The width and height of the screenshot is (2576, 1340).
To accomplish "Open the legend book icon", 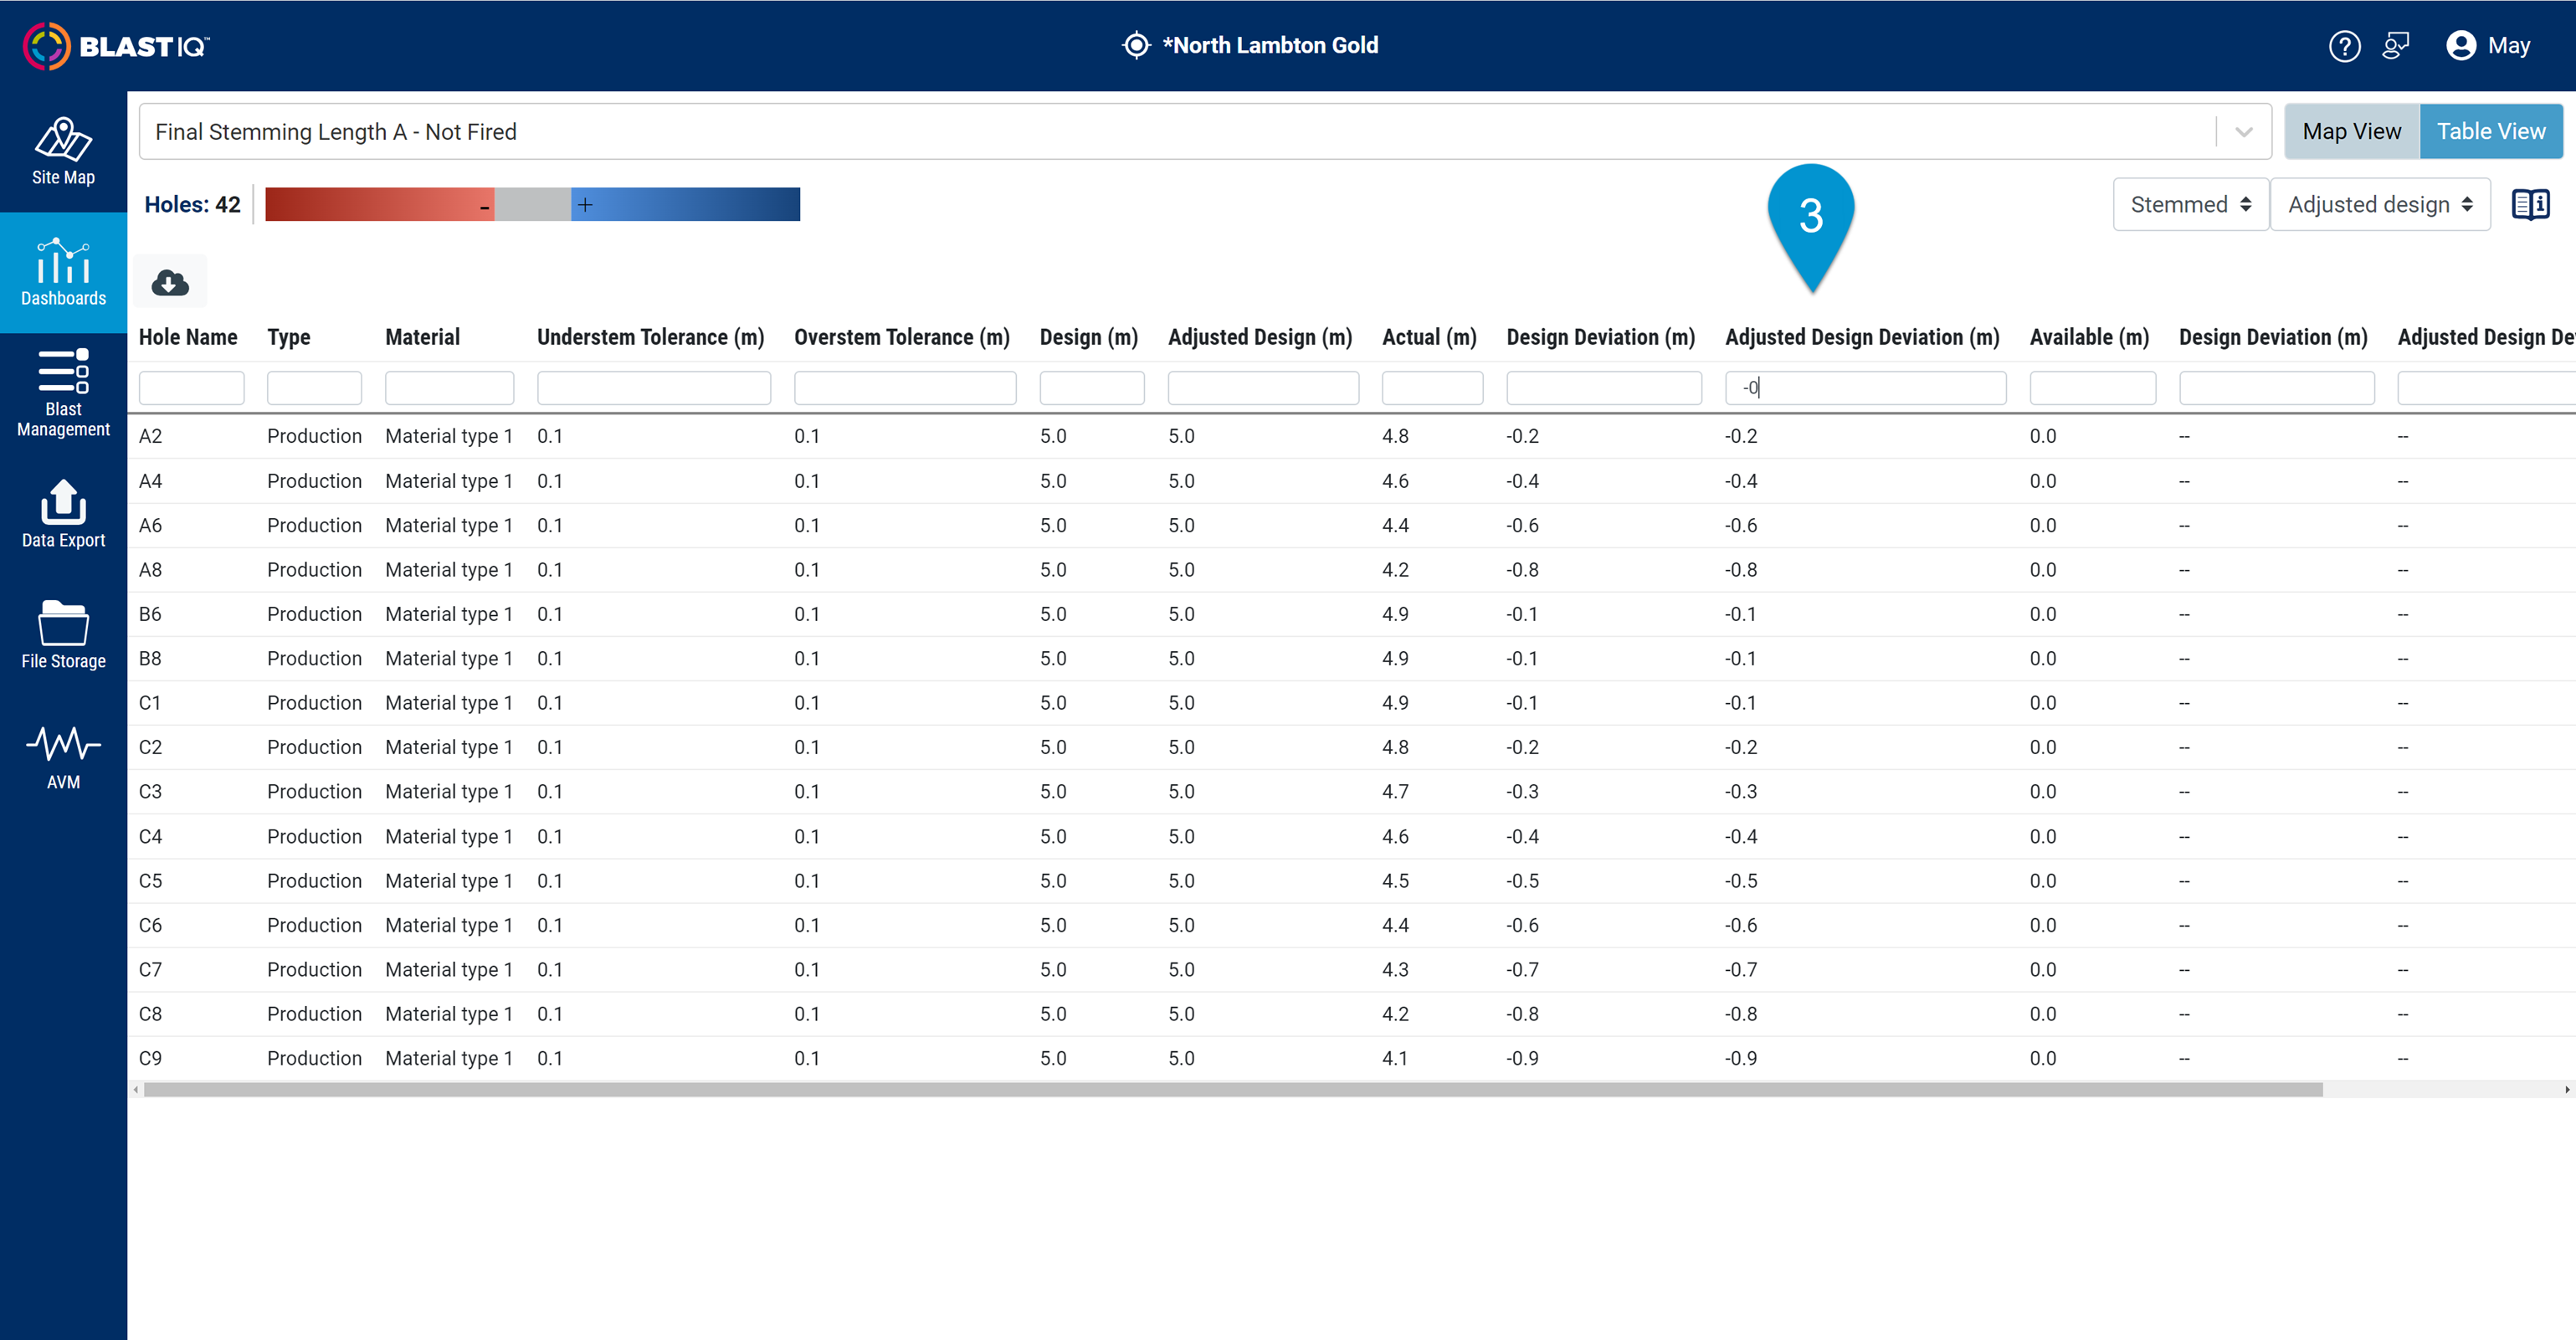I will click(x=2530, y=204).
